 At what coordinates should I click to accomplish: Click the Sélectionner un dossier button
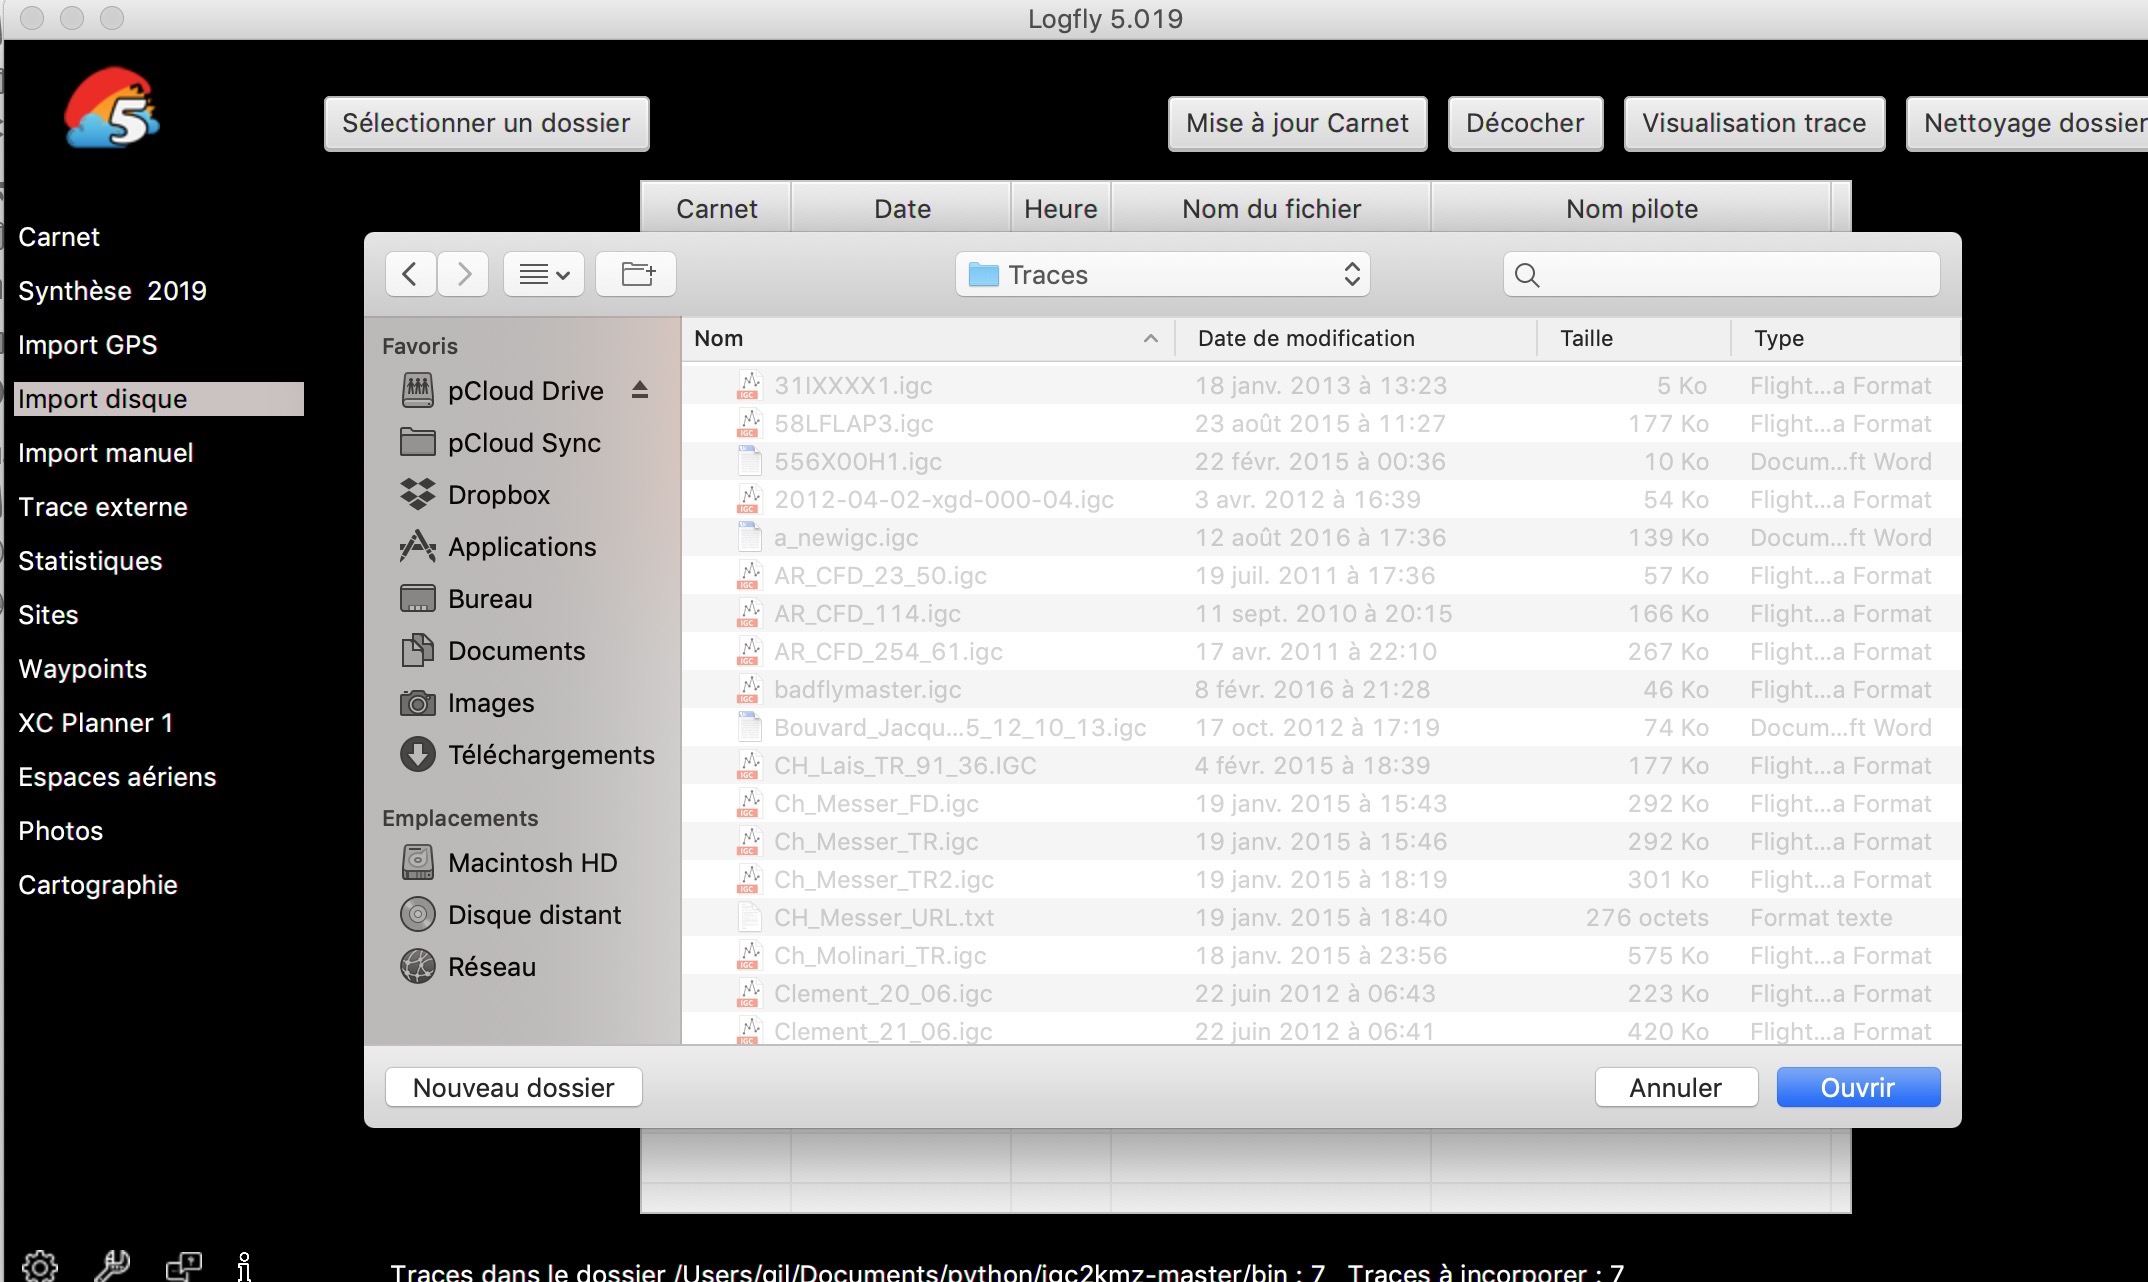[x=487, y=123]
